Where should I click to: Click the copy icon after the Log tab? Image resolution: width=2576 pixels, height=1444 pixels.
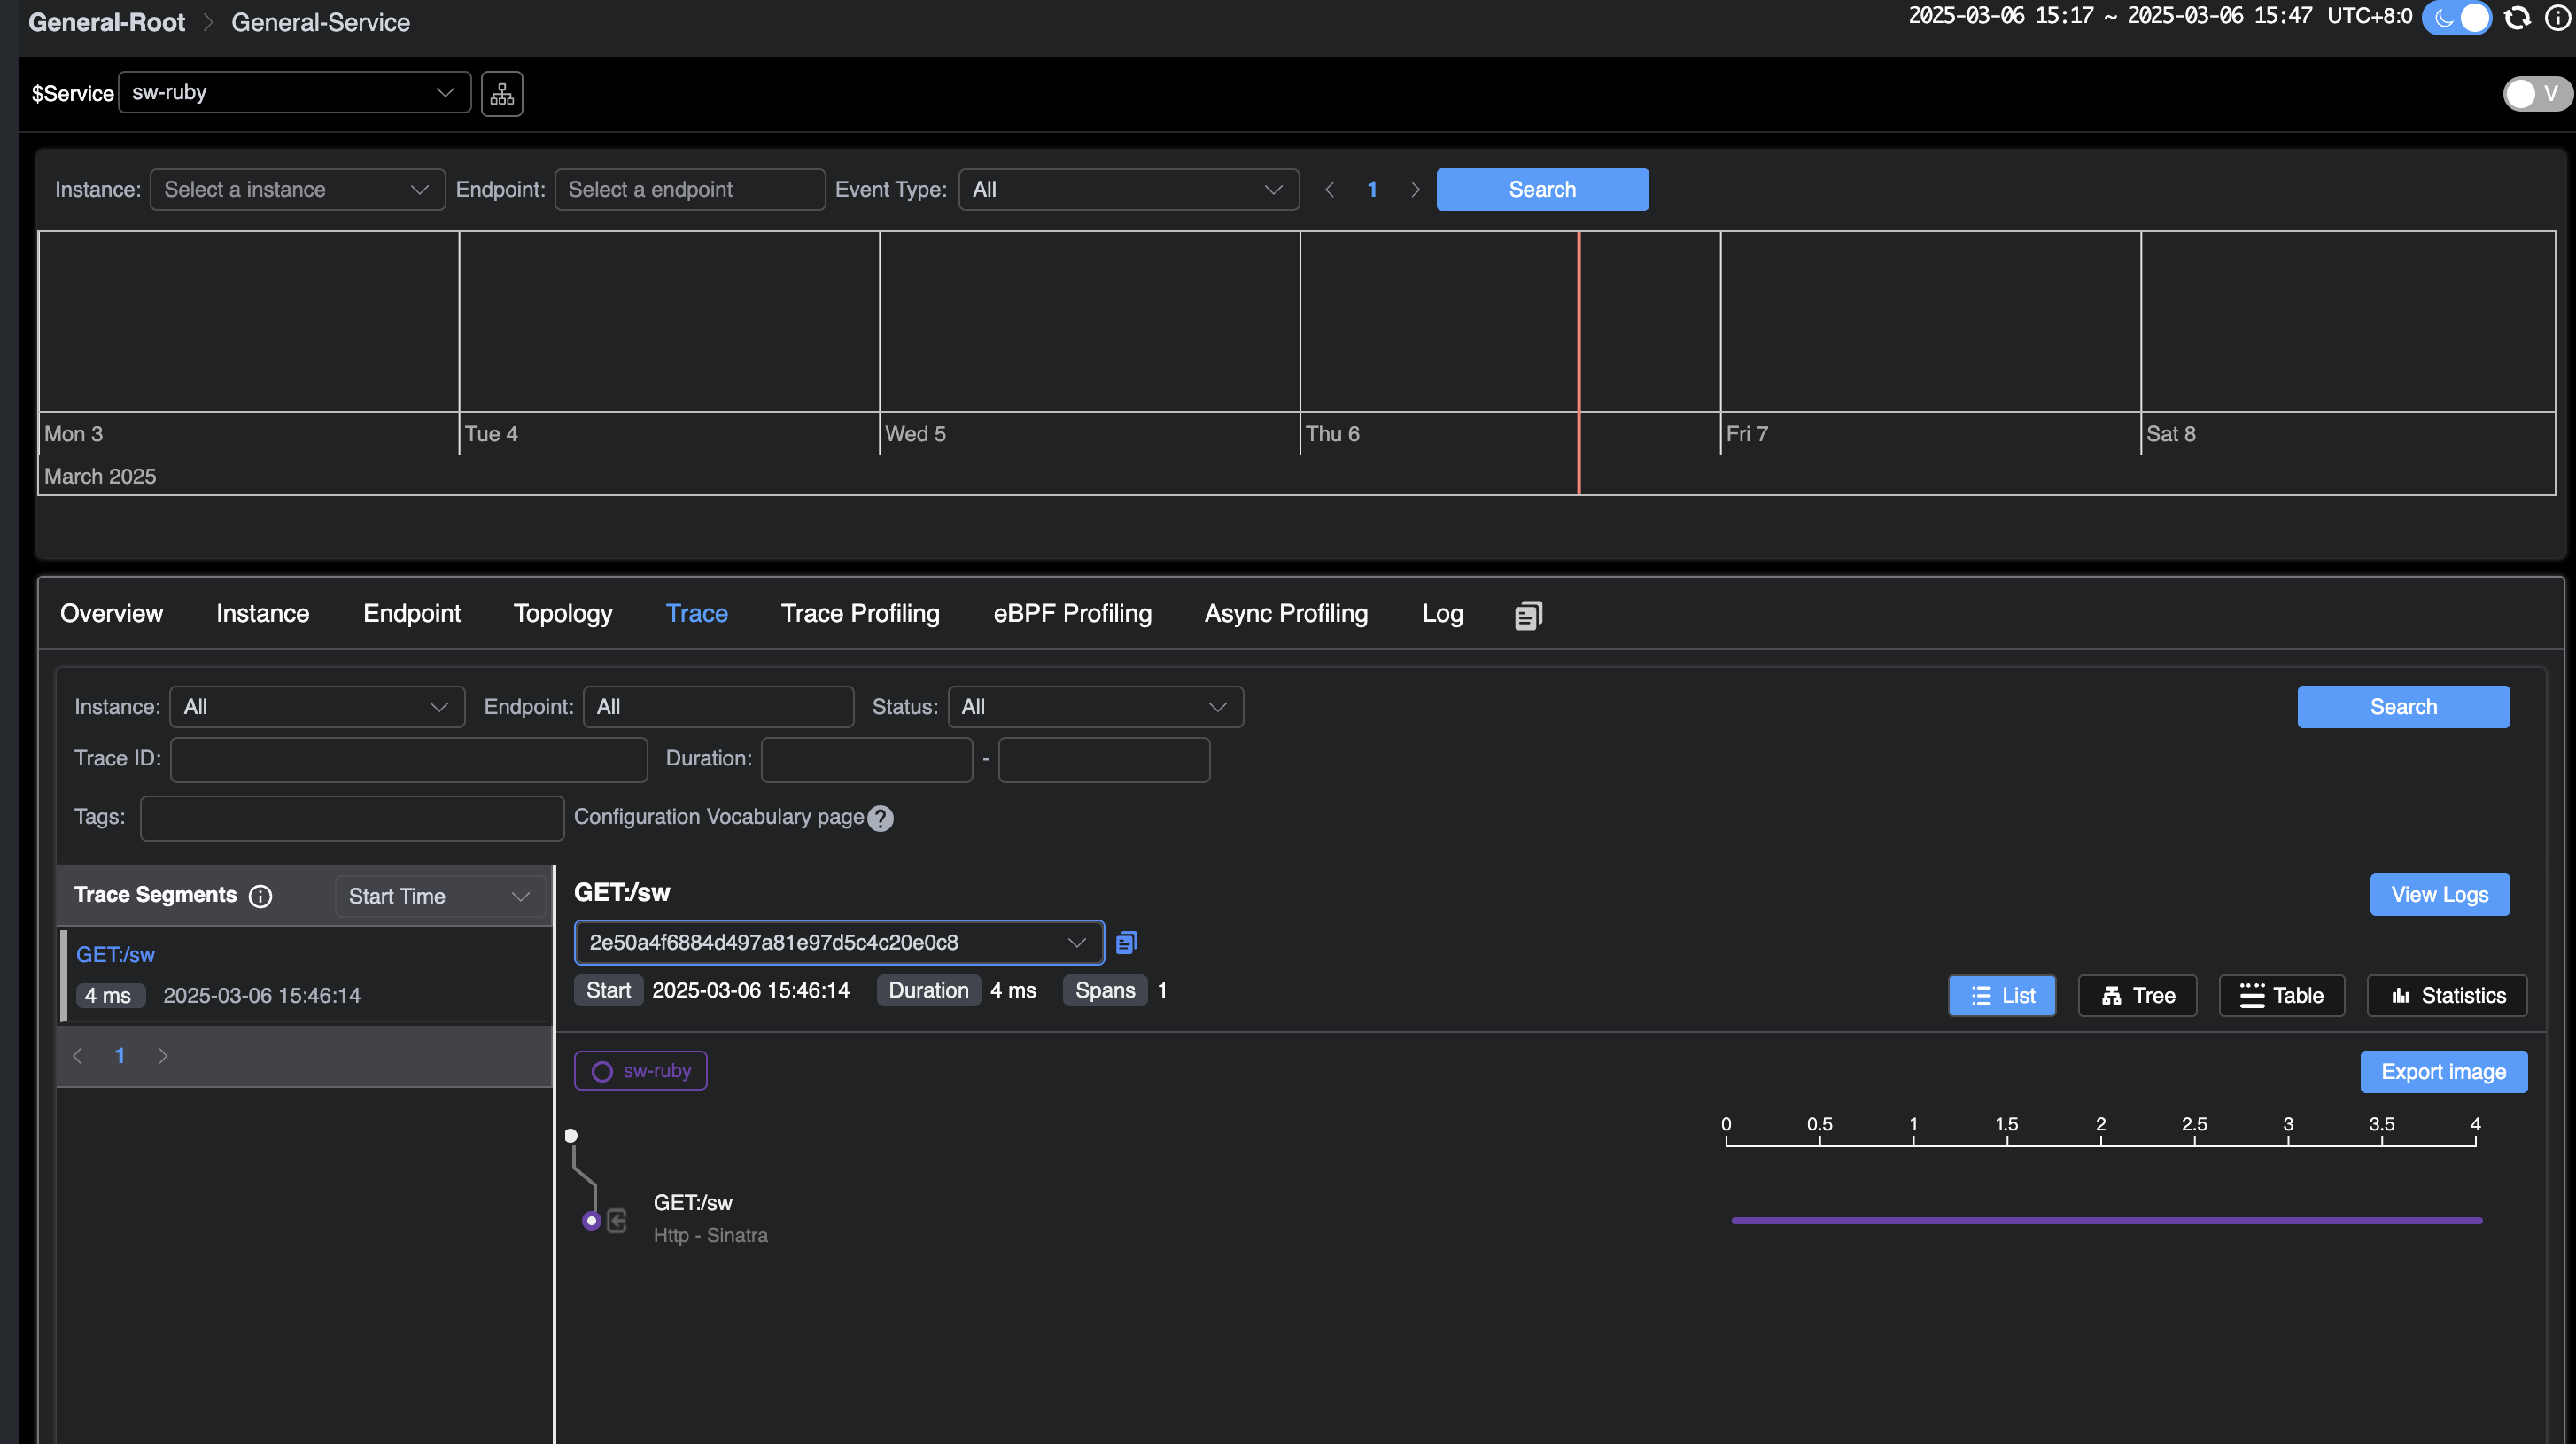click(1528, 615)
